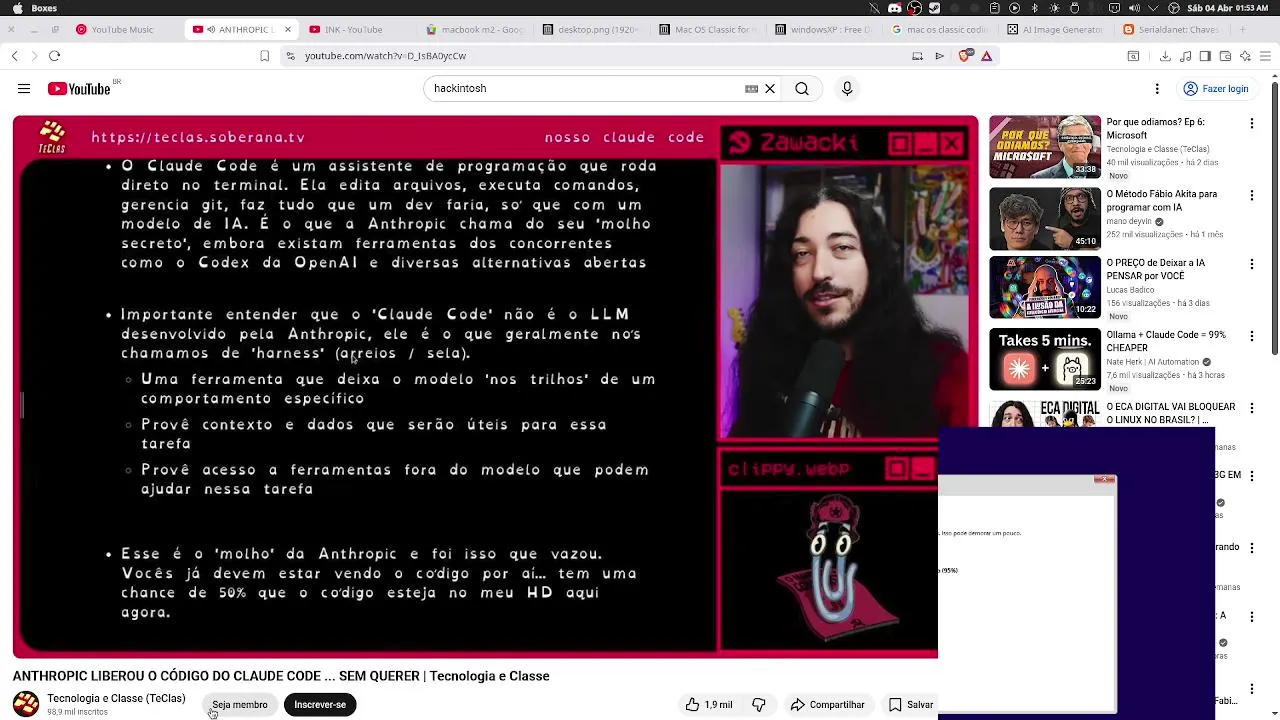The image size is (1280, 720).
Task: Sign in with Fazer login
Action: click(1216, 89)
